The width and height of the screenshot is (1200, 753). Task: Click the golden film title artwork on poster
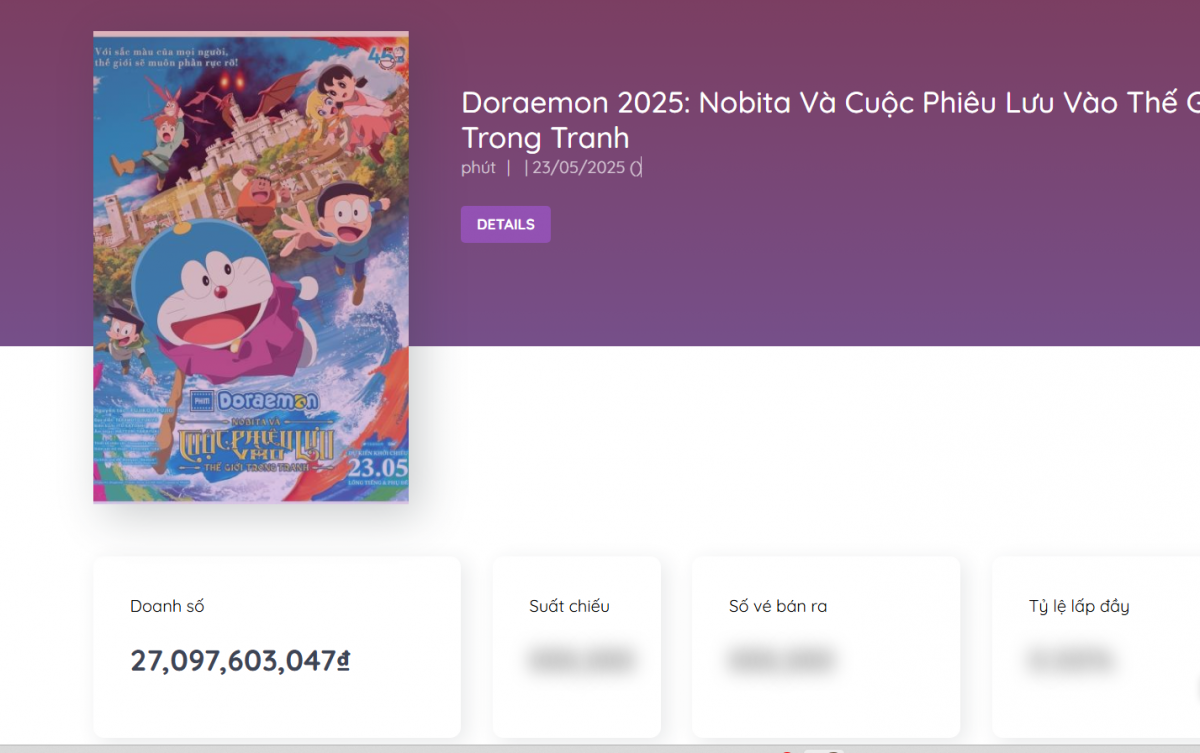click(255, 446)
